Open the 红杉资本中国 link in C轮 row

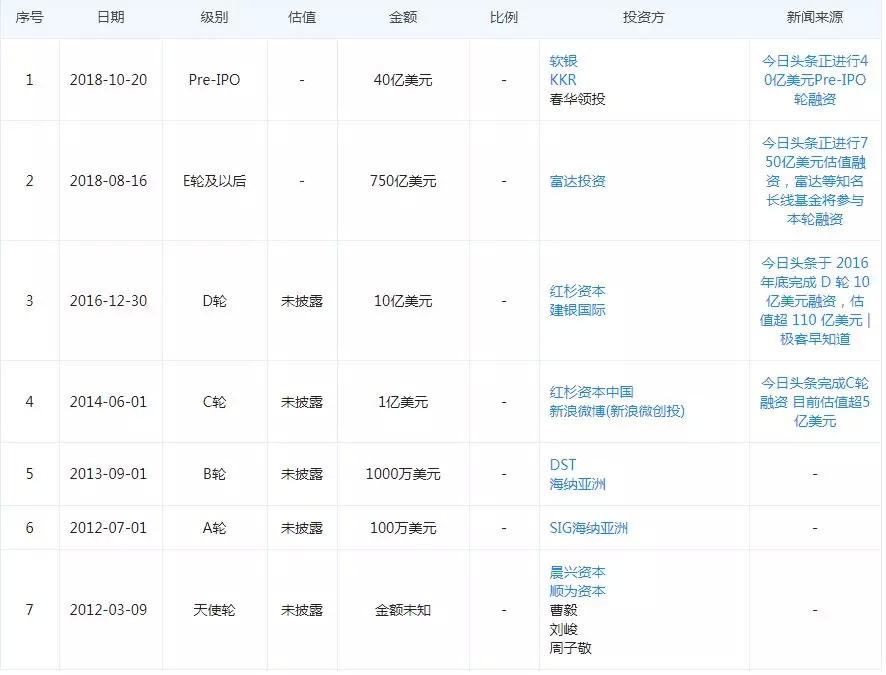(x=591, y=392)
